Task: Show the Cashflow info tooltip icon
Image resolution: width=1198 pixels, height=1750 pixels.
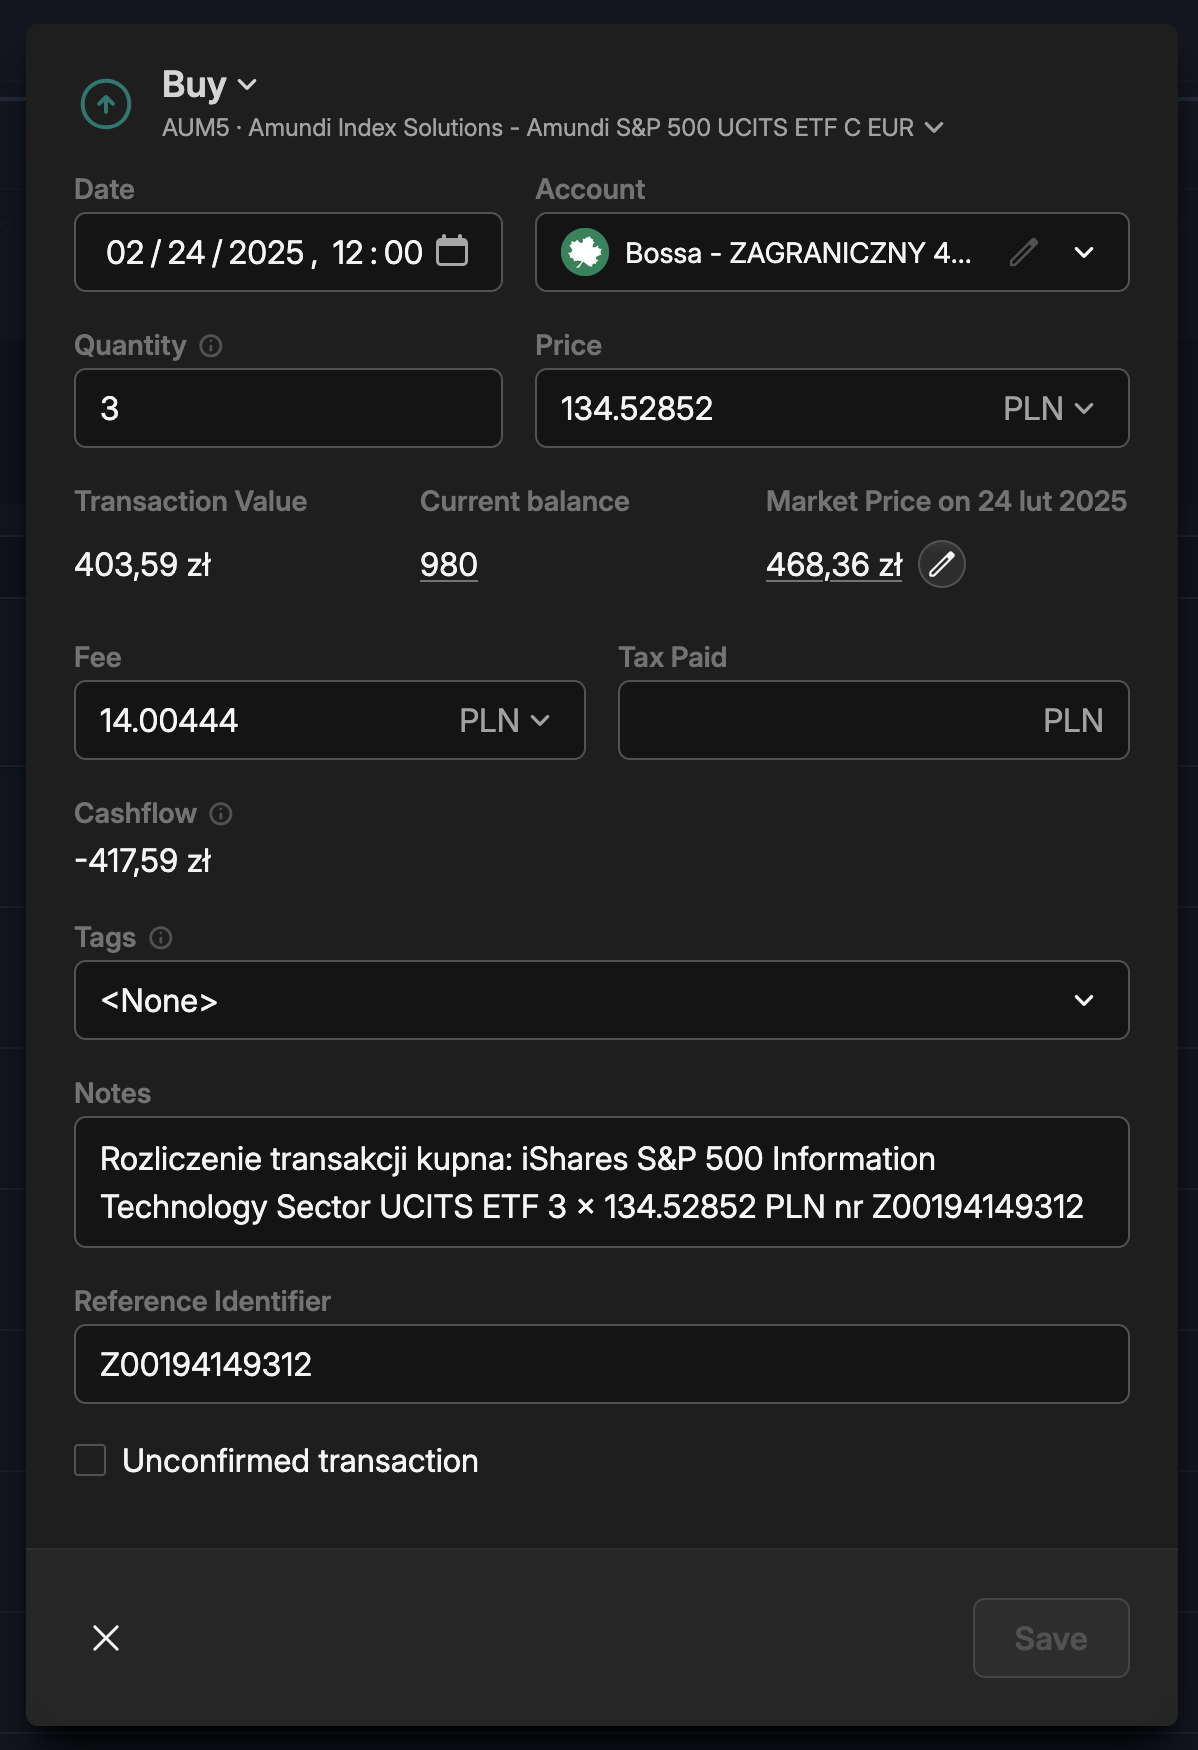Action: [221, 814]
